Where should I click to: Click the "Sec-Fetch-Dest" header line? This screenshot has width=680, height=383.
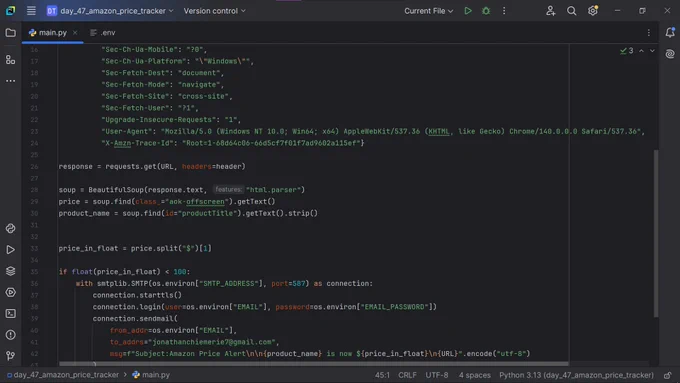point(163,73)
